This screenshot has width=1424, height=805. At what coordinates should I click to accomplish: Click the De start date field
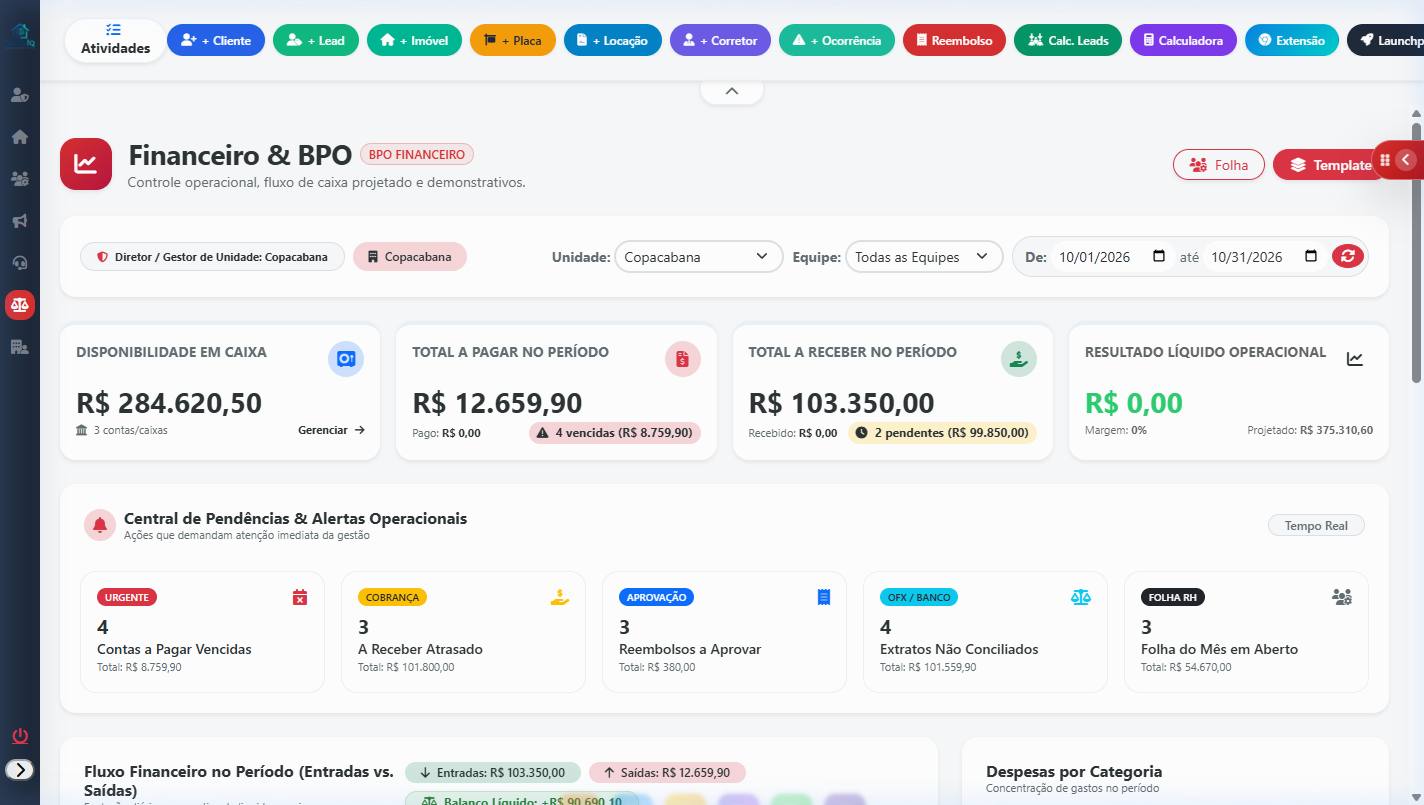pos(1112,257)
